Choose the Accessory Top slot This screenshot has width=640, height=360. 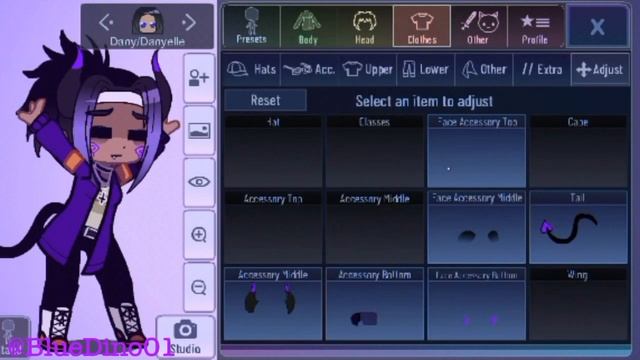(273, 227)
